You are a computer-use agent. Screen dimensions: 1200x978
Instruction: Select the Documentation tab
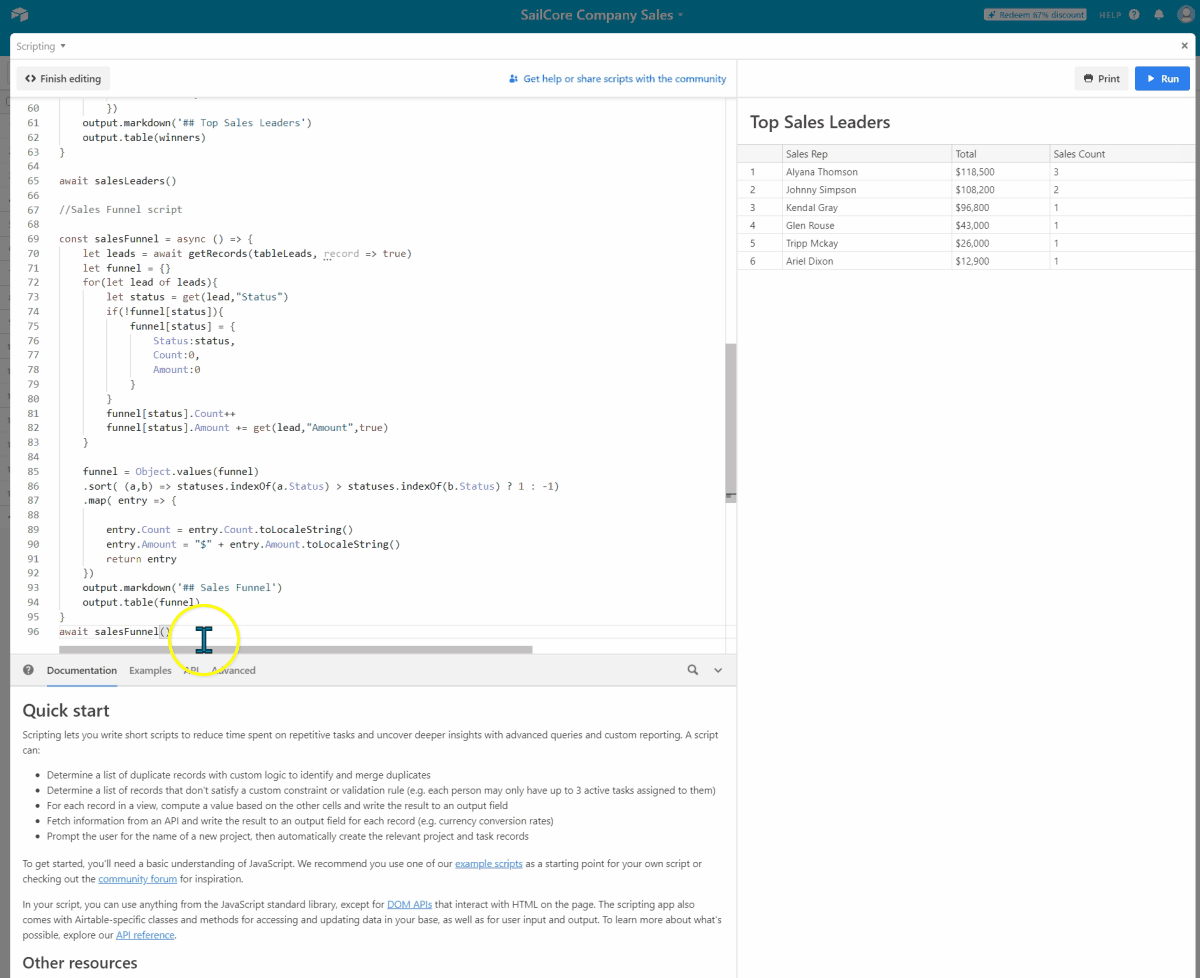point(82,670)
